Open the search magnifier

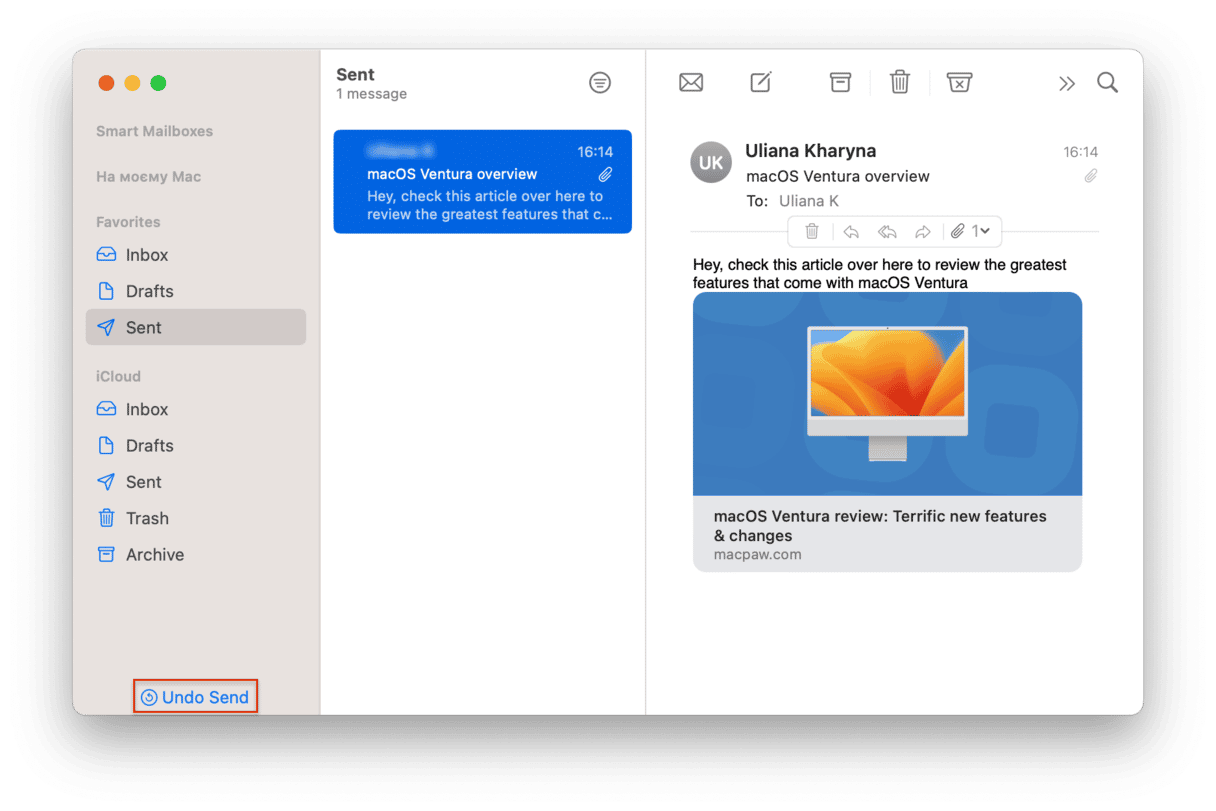point(1107,82)
